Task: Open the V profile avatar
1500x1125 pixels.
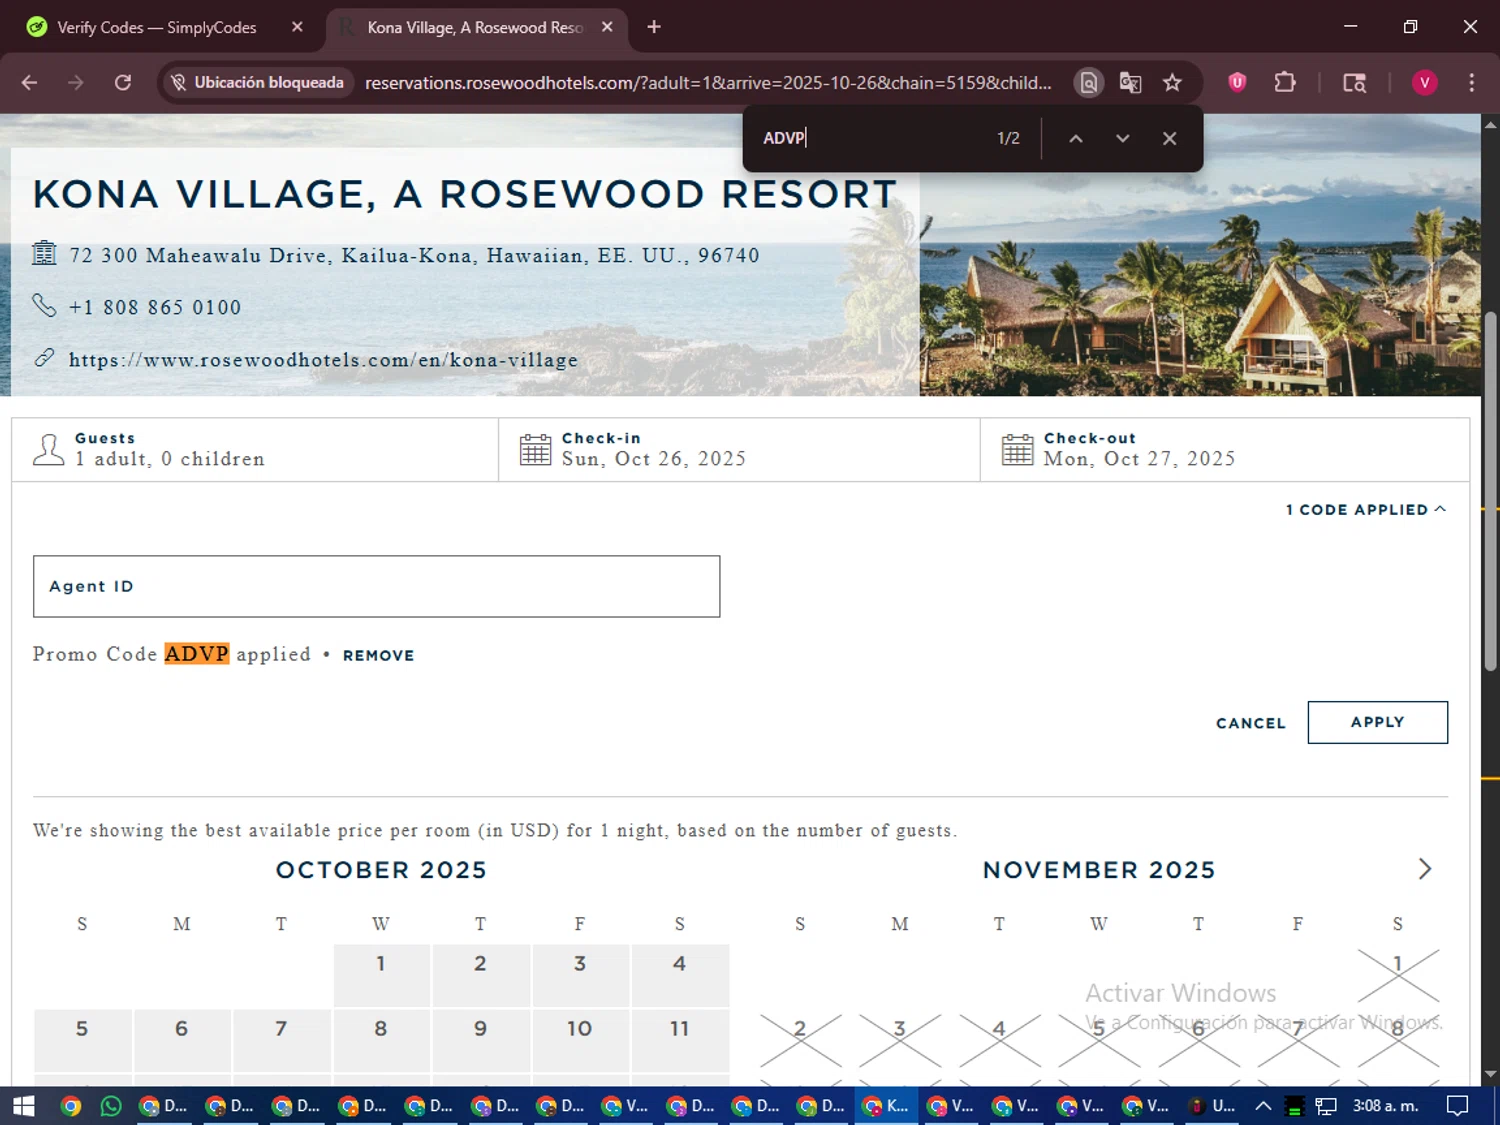Action: [1424, 83]
